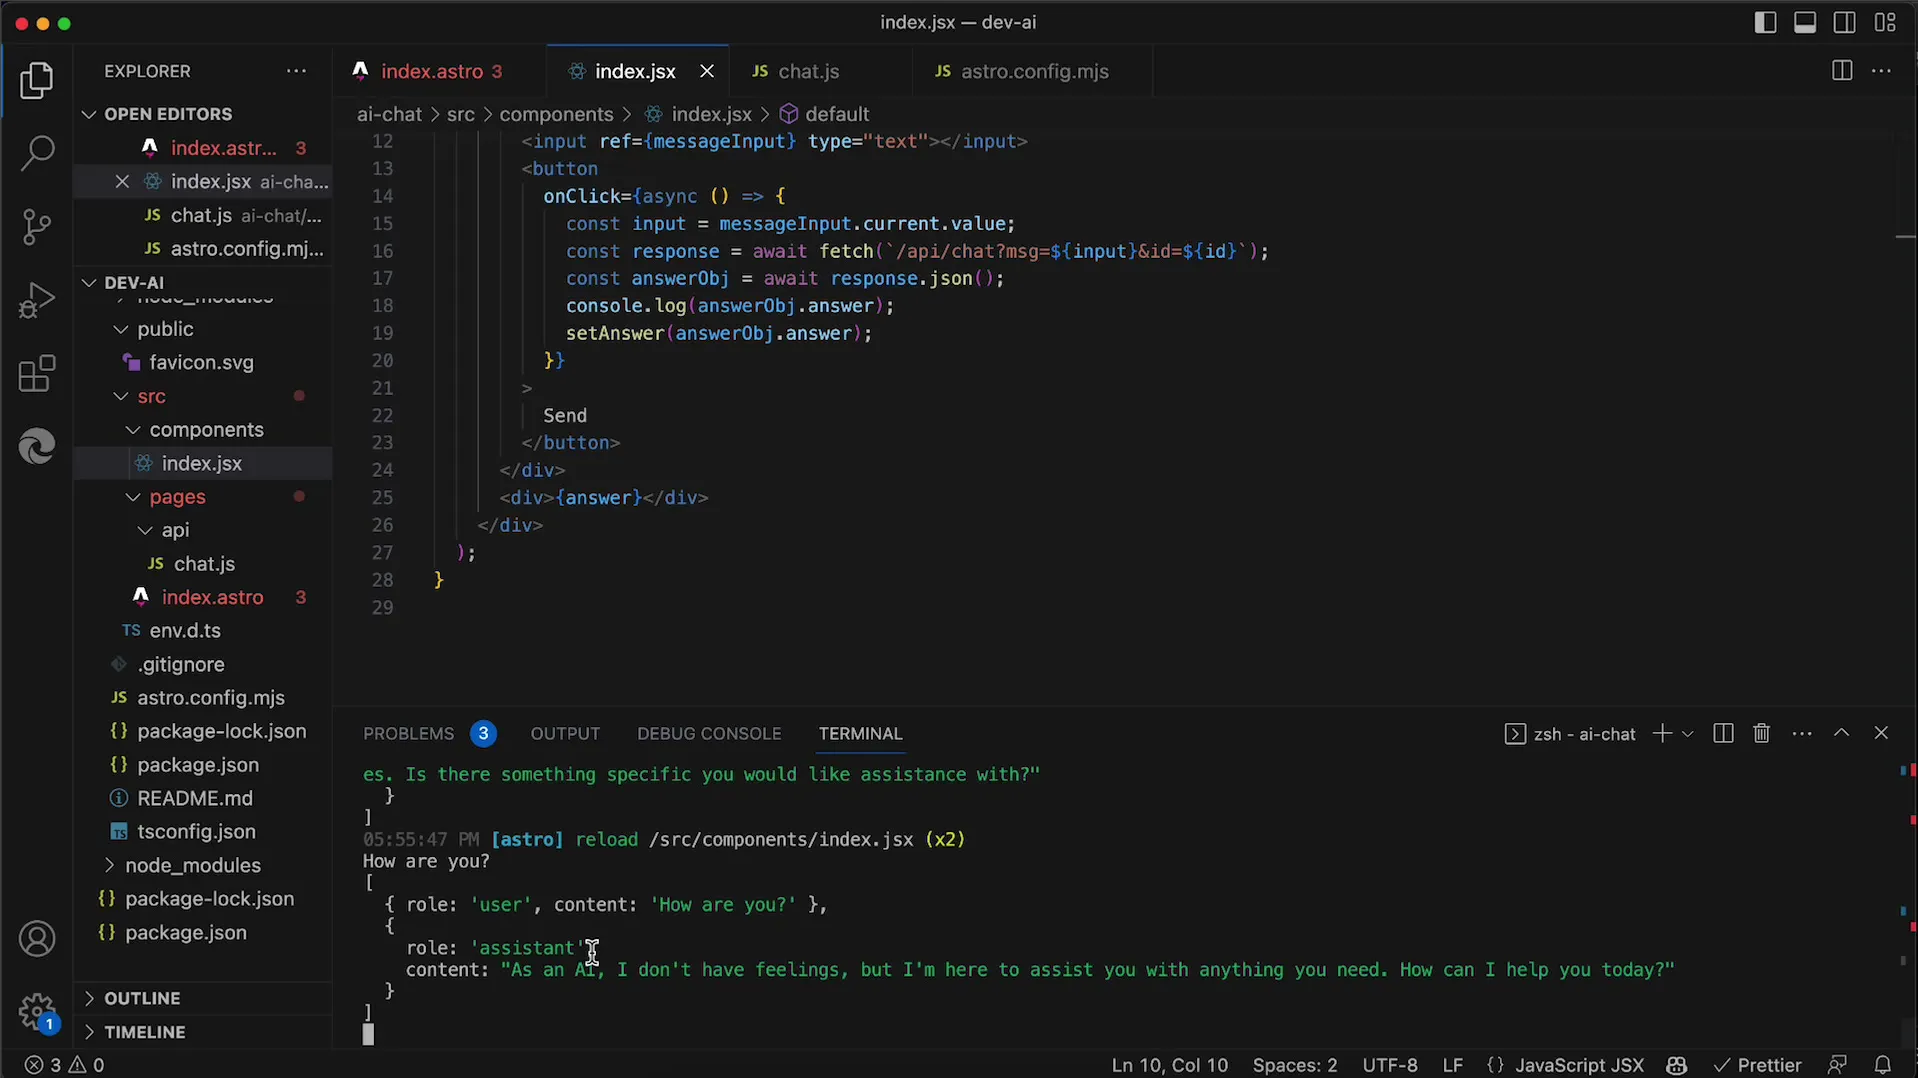Image resolution: width=1918 pixels, height=1078 pixels.
Task: Open the Accounts menu icon
Action: 37,939
